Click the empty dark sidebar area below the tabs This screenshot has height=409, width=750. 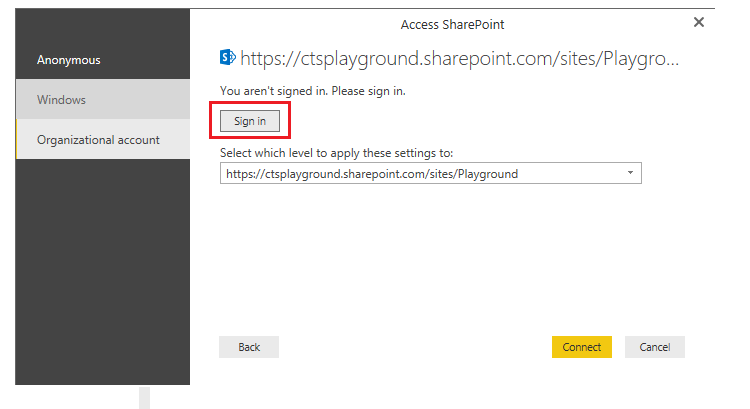tap(102, 271)
